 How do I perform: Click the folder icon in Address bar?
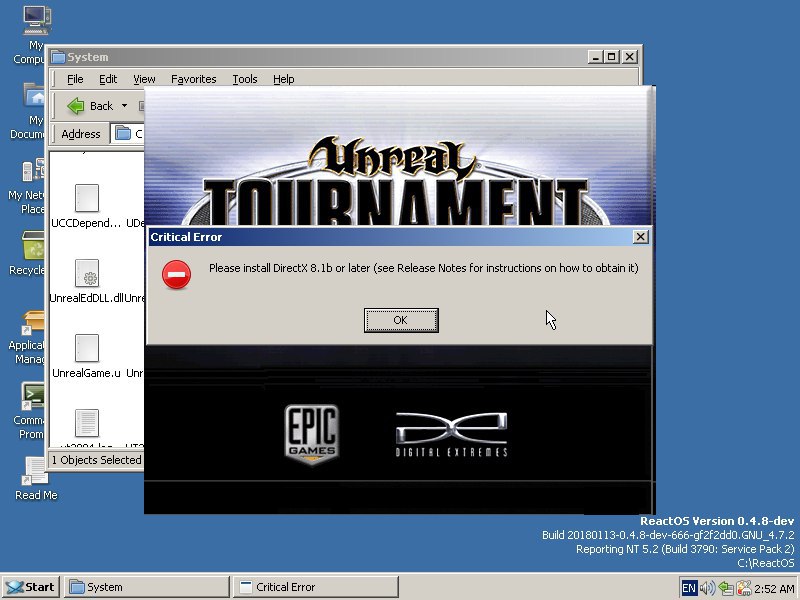pyautogui.click(x=123, y=134)
